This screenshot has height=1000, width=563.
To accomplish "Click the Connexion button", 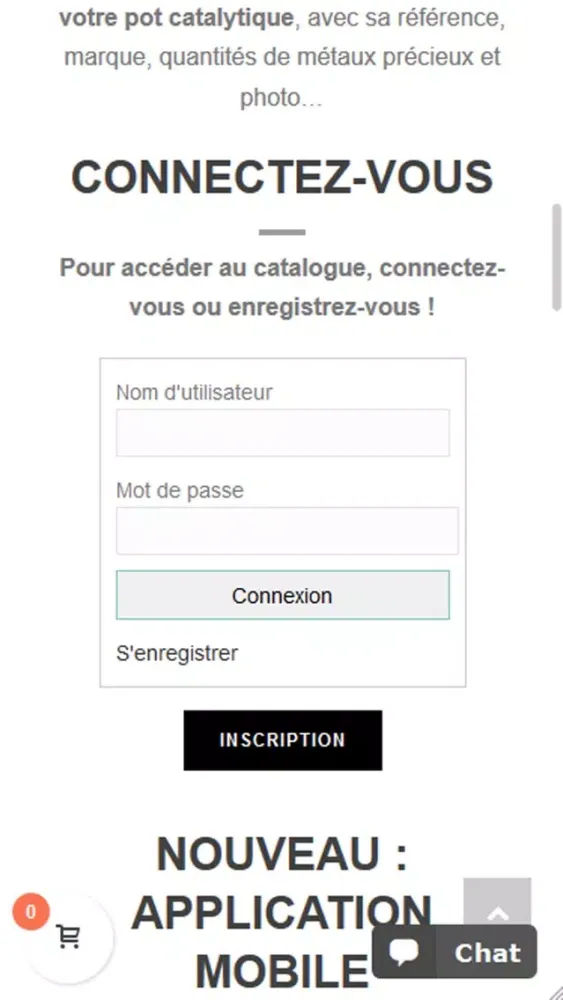I will pos(282,595).
